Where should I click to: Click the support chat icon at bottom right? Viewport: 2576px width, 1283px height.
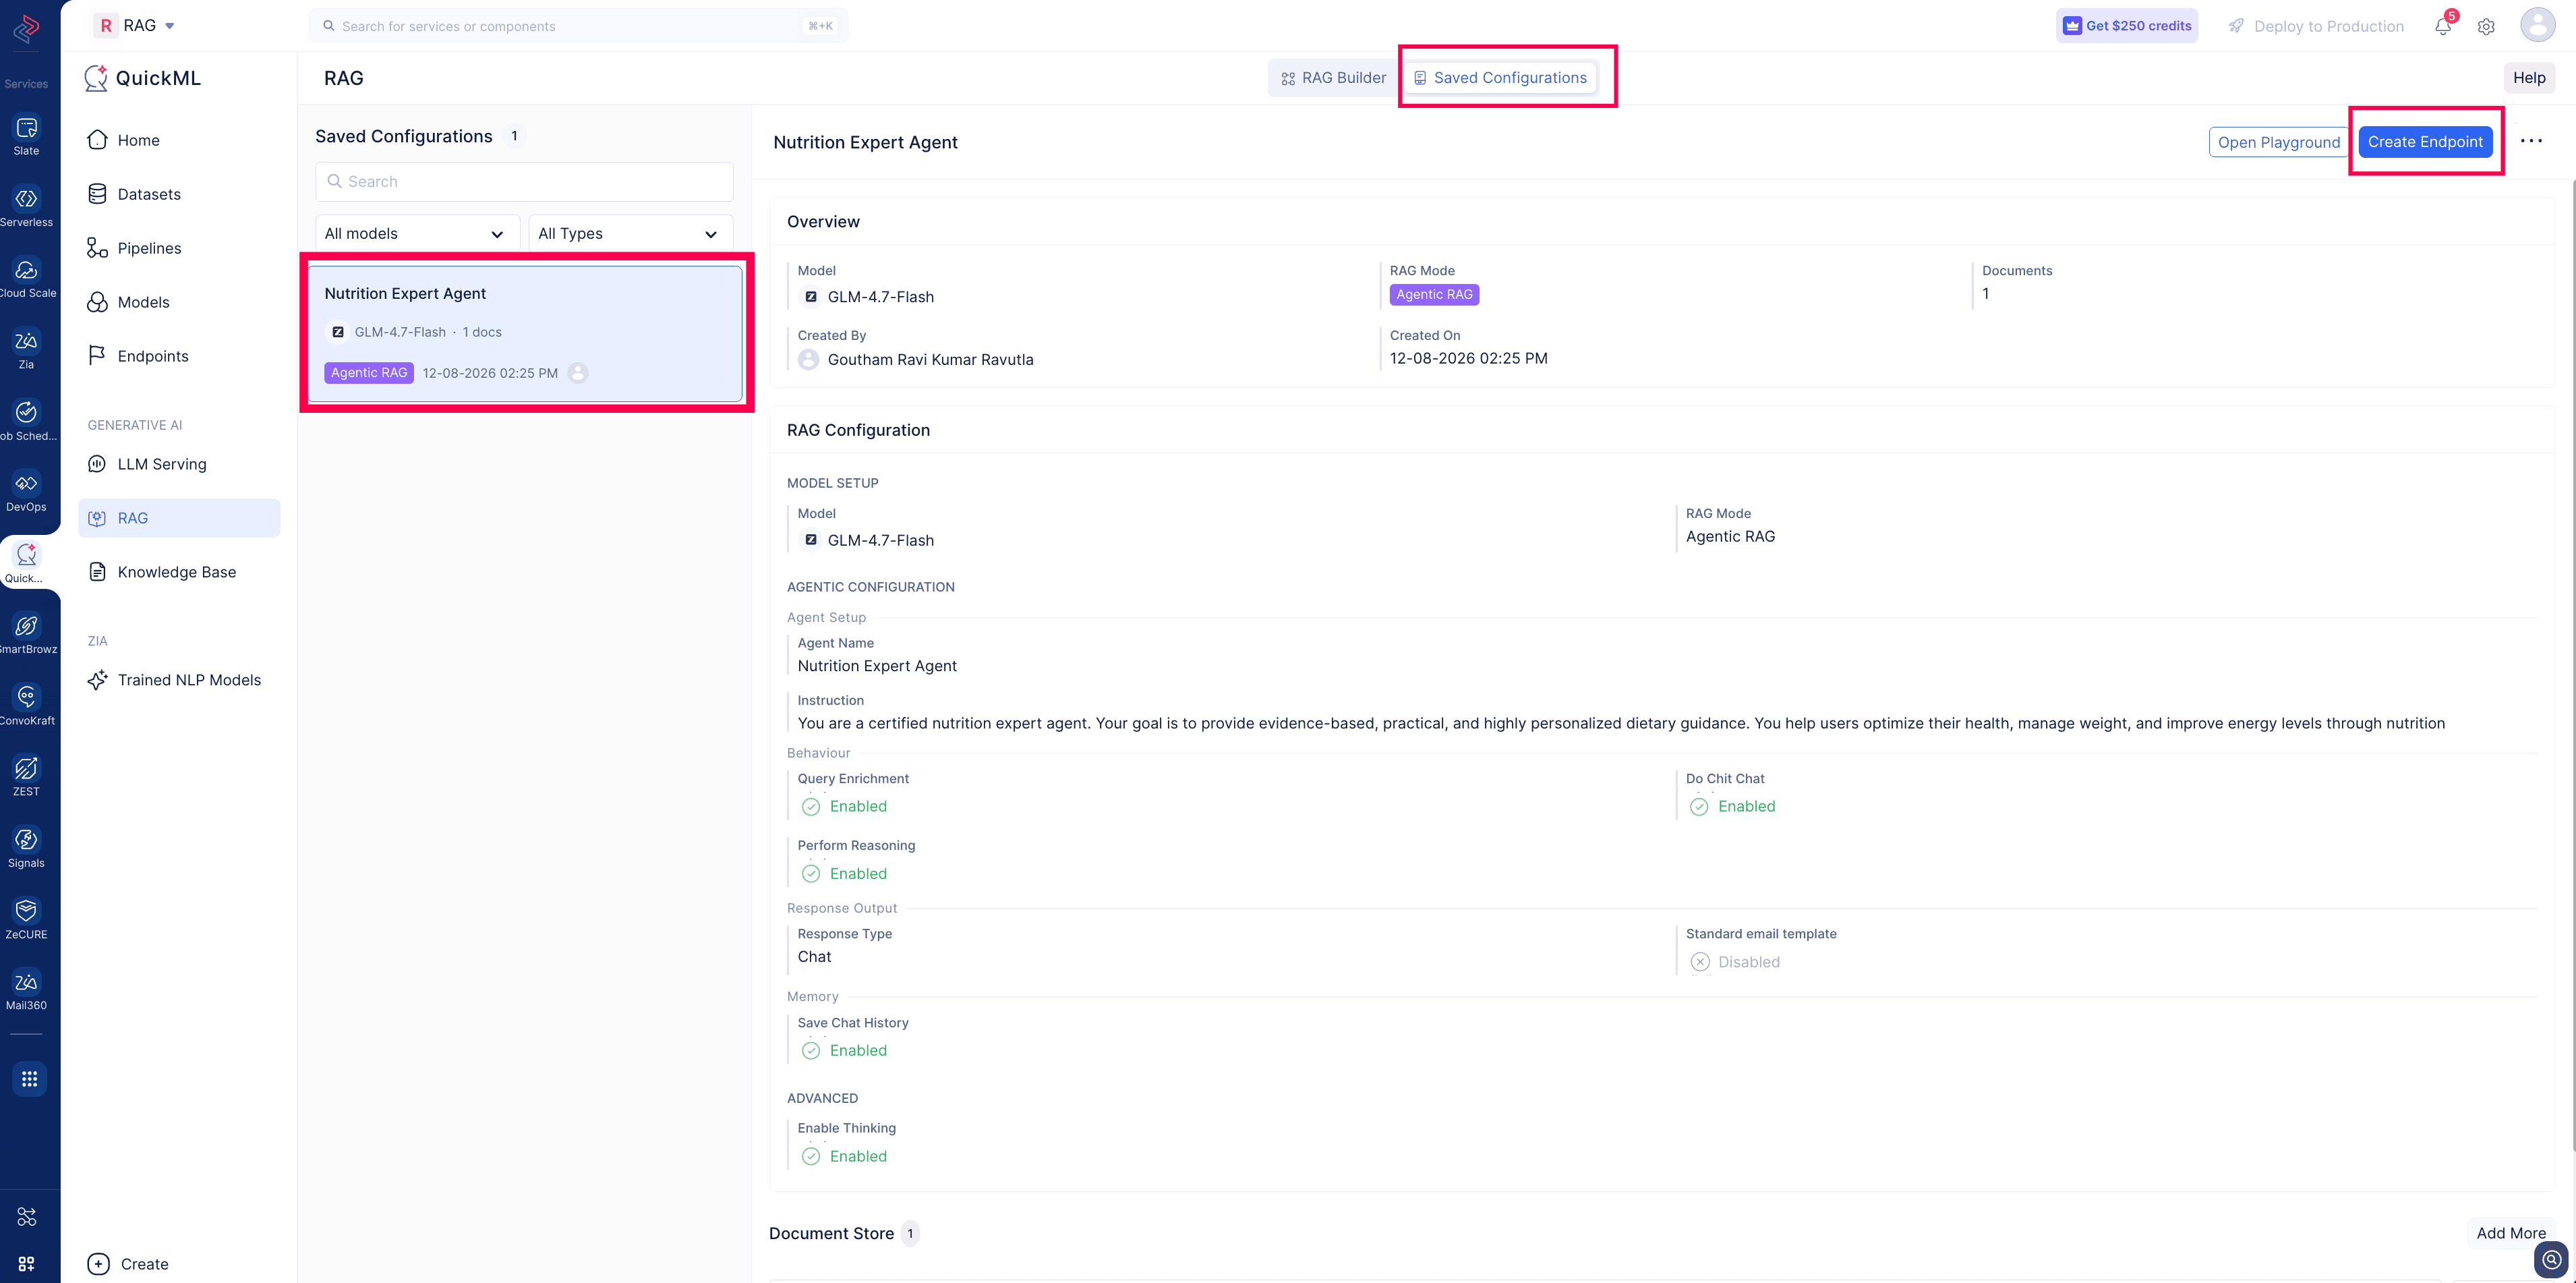pos(2551,1260)
